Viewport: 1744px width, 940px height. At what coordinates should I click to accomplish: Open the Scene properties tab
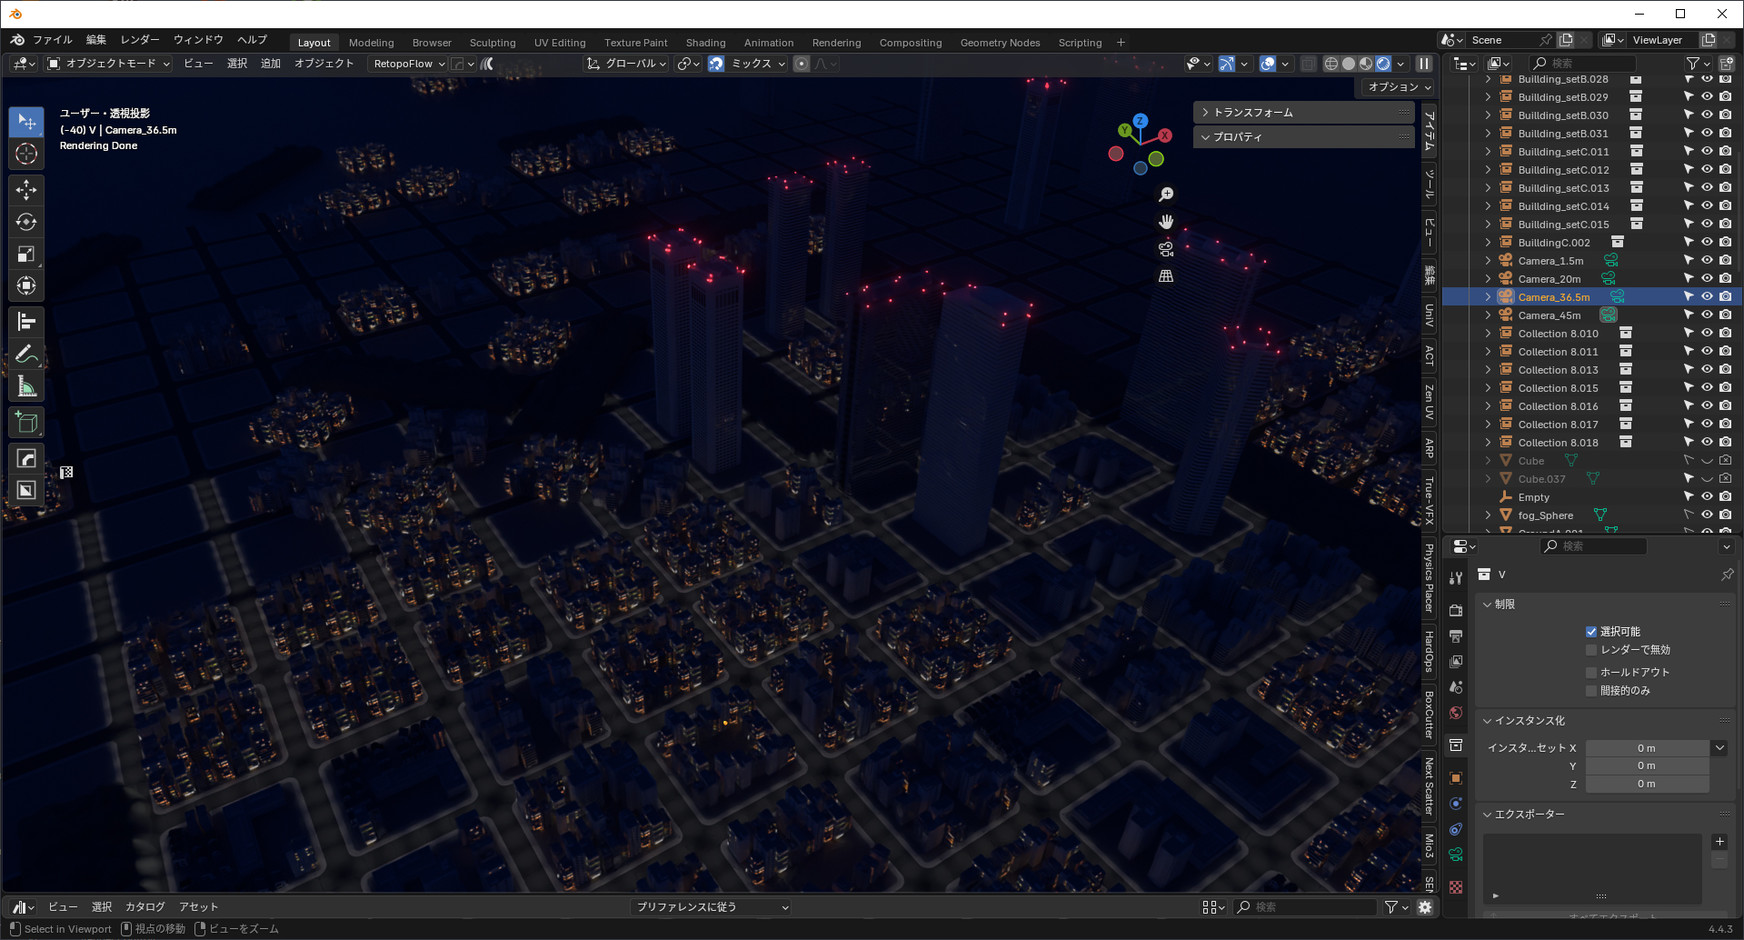[1456, 687]
